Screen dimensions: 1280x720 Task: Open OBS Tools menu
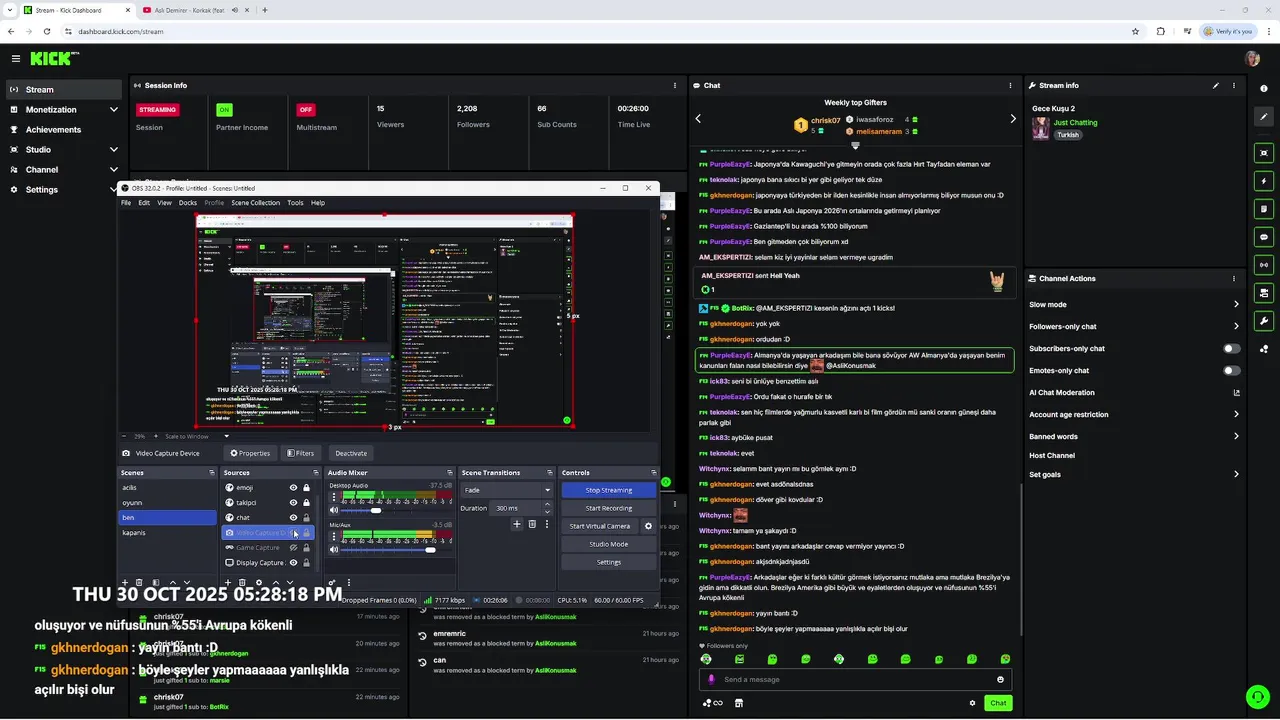point(295,203)
